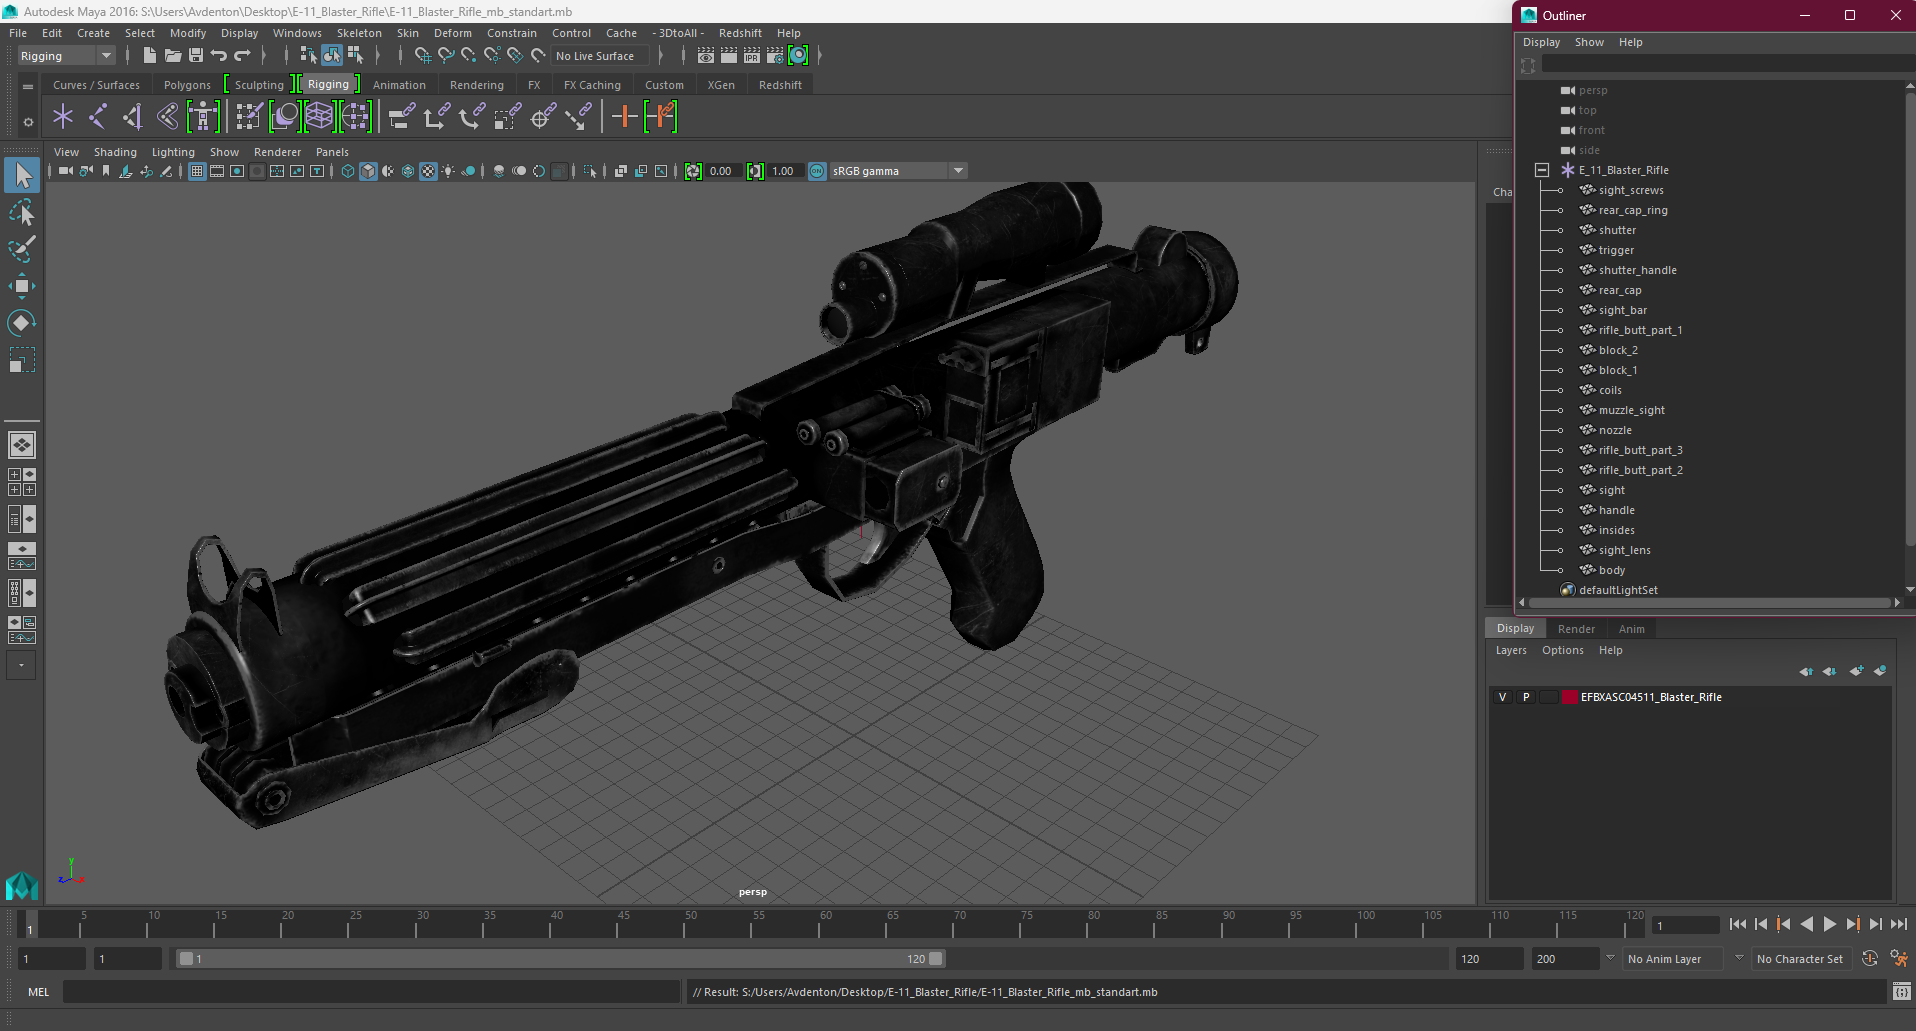
Task: Toggle the textured display checker icon
Action: tap(428, 171)
